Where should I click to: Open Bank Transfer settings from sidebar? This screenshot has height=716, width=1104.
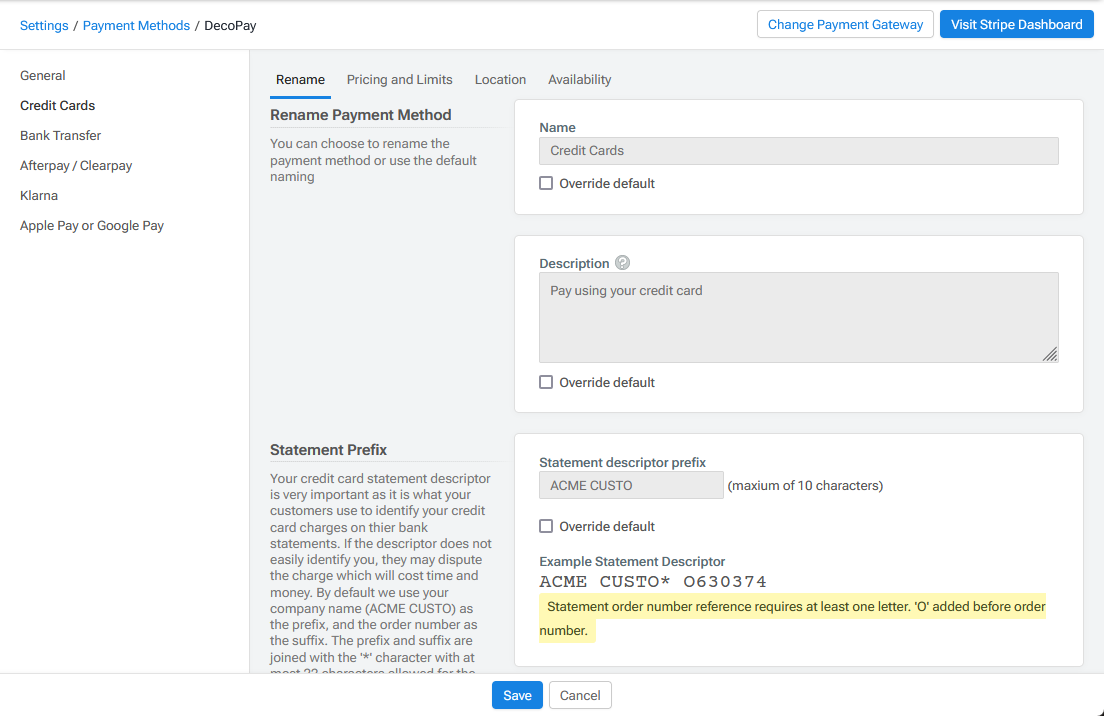tap(60, 135)
